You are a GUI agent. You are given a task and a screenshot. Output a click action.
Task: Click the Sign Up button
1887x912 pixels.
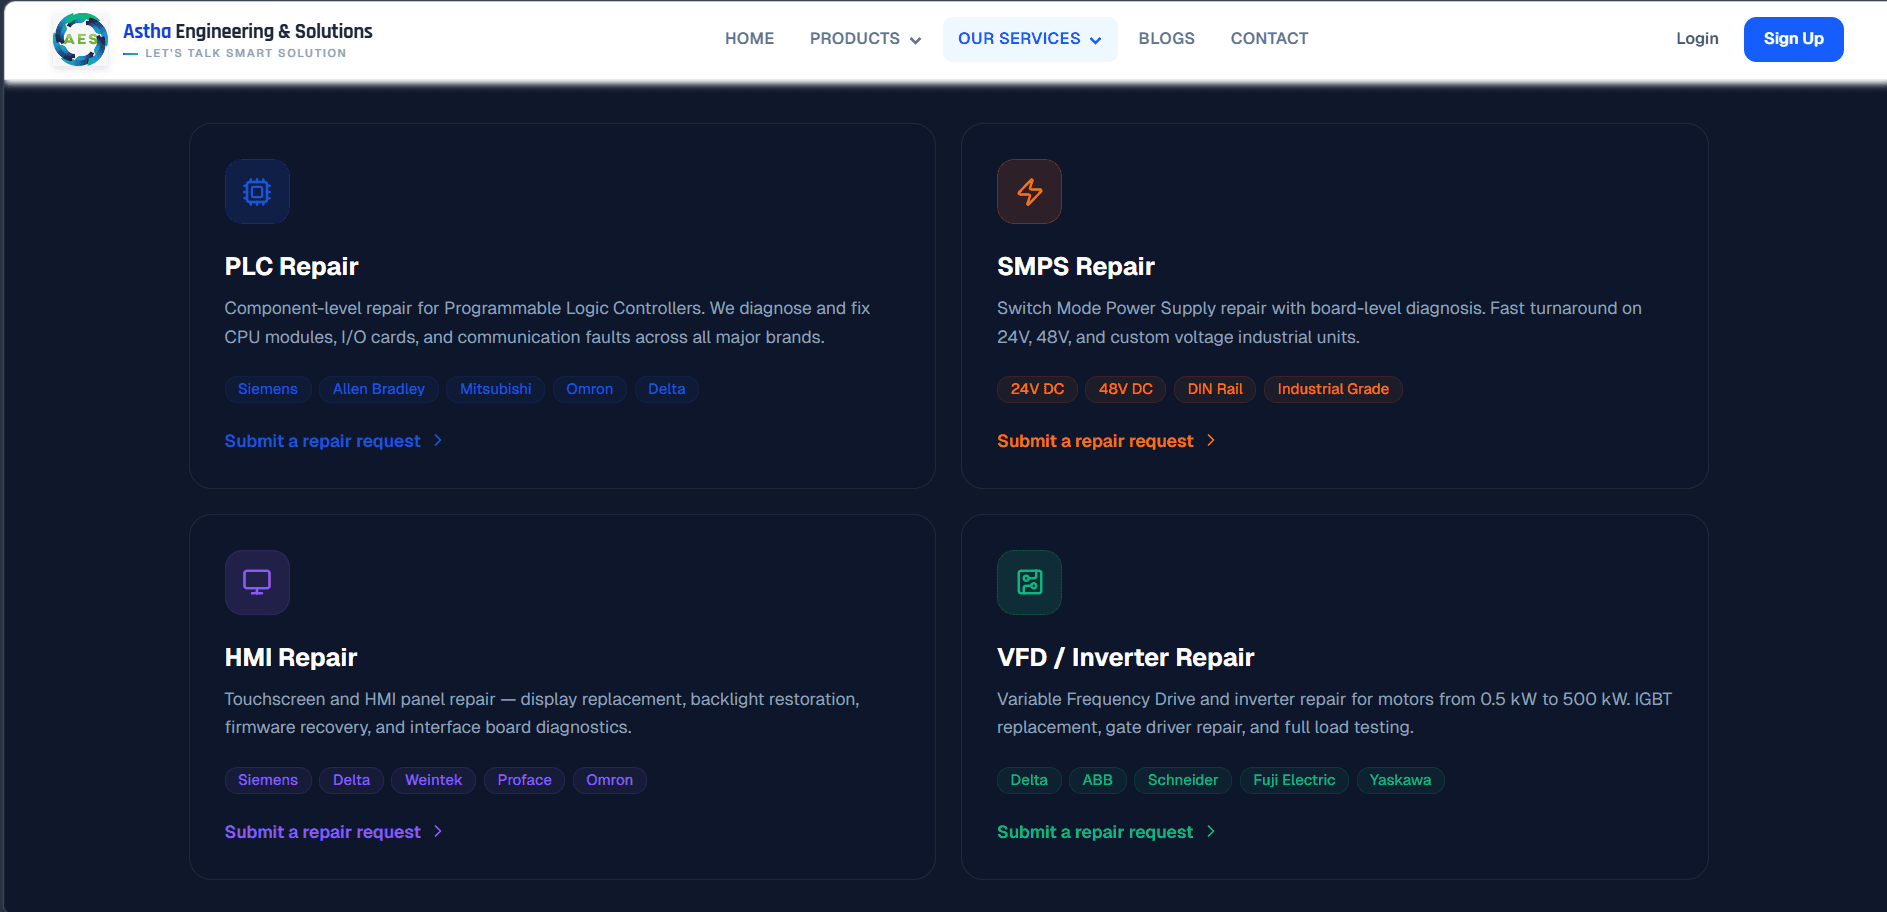click(x=1793, y=39)
